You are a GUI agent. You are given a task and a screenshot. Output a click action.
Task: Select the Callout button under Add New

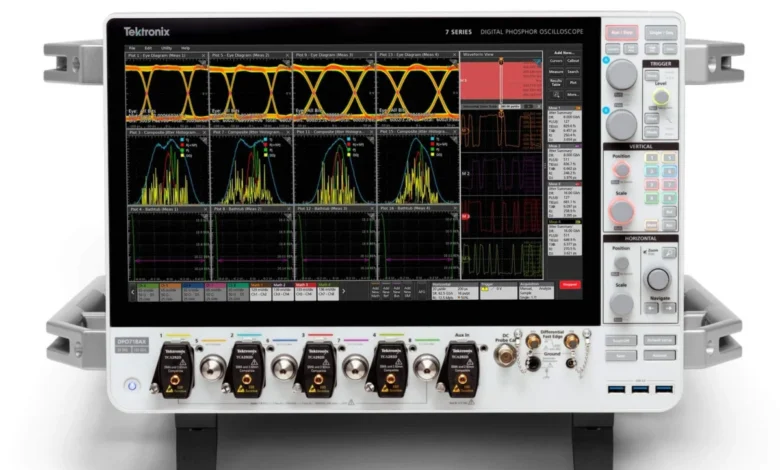point(573,61)
